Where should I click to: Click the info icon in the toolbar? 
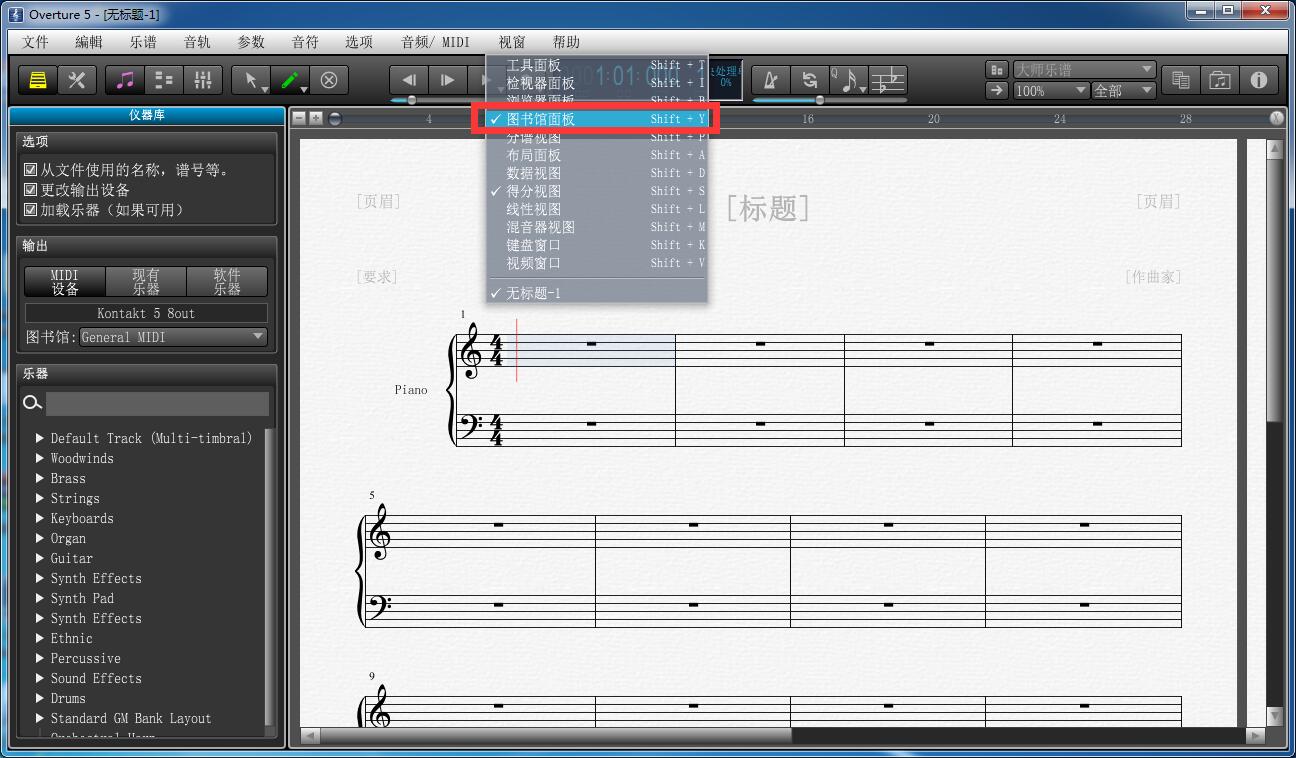click(1258, 80)
